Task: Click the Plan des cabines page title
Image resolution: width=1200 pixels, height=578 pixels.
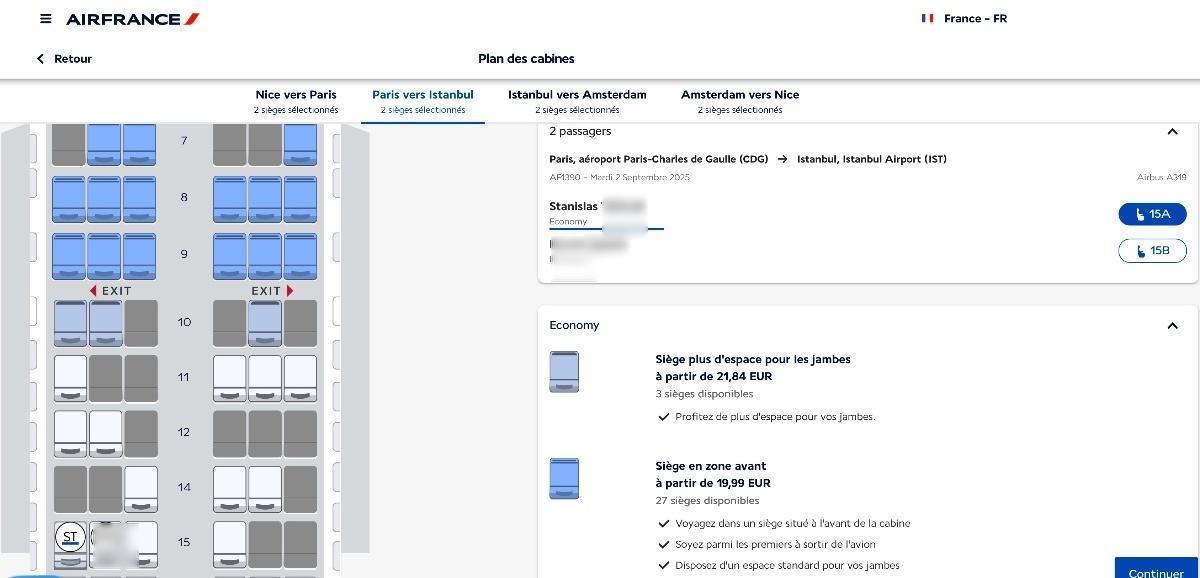Action: 526,59
